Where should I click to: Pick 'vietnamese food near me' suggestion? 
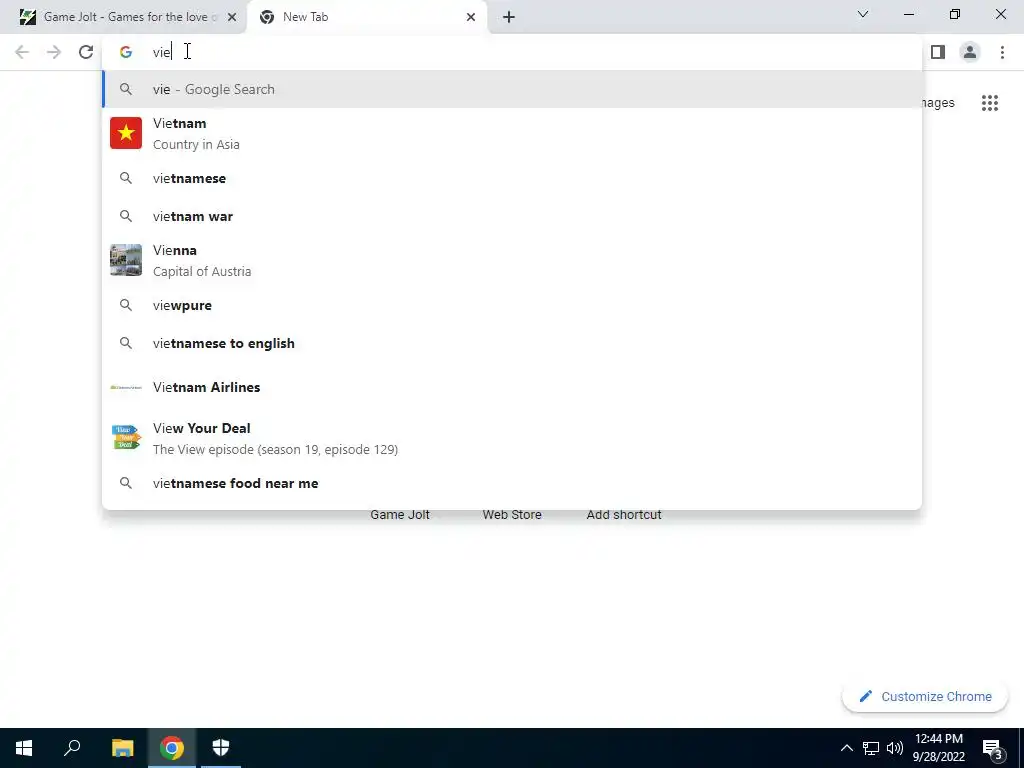coord(512,483)
